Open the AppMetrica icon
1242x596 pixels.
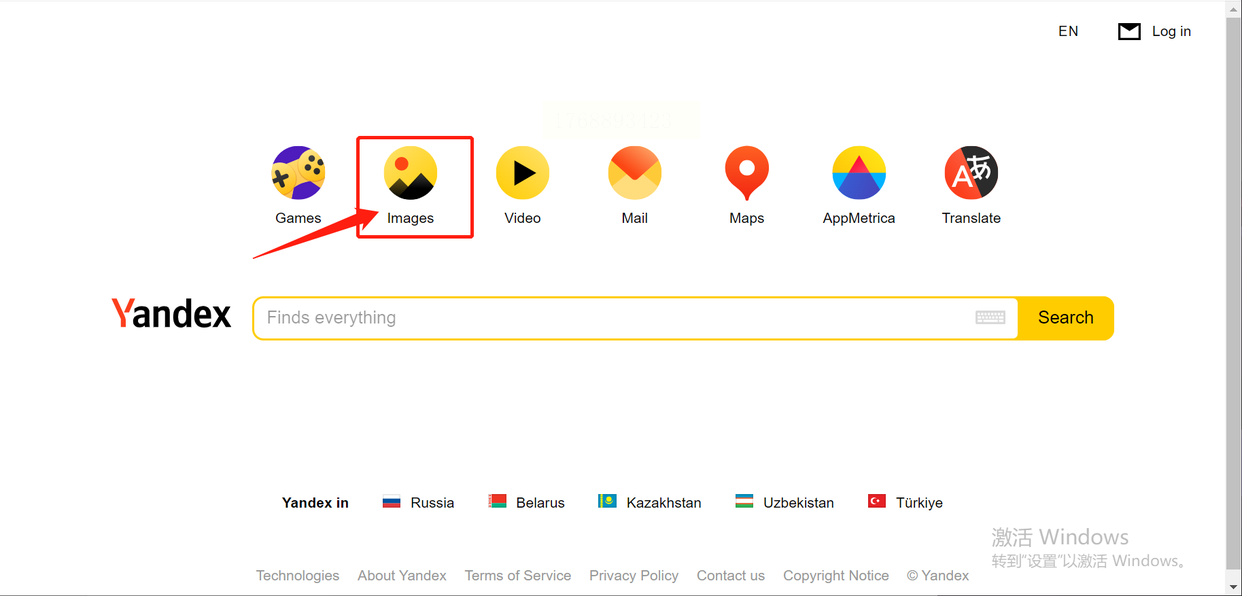859,173
